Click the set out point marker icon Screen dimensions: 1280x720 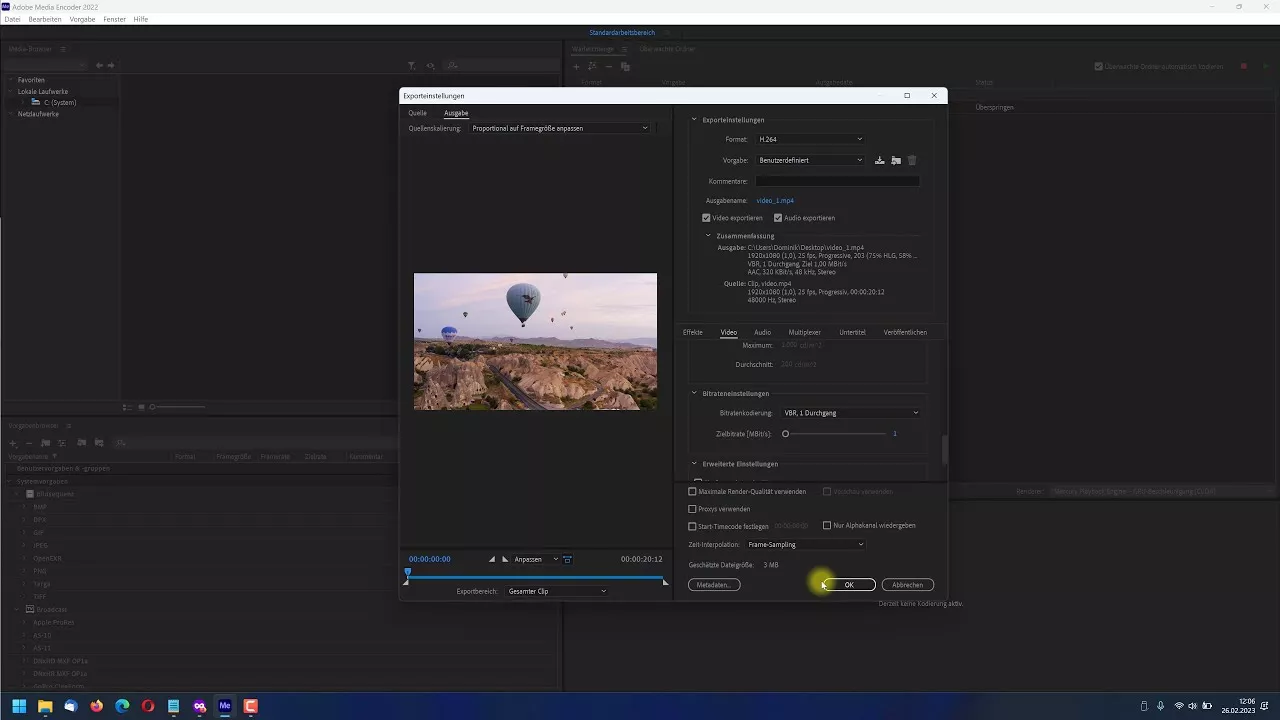(x=505, y=560)
